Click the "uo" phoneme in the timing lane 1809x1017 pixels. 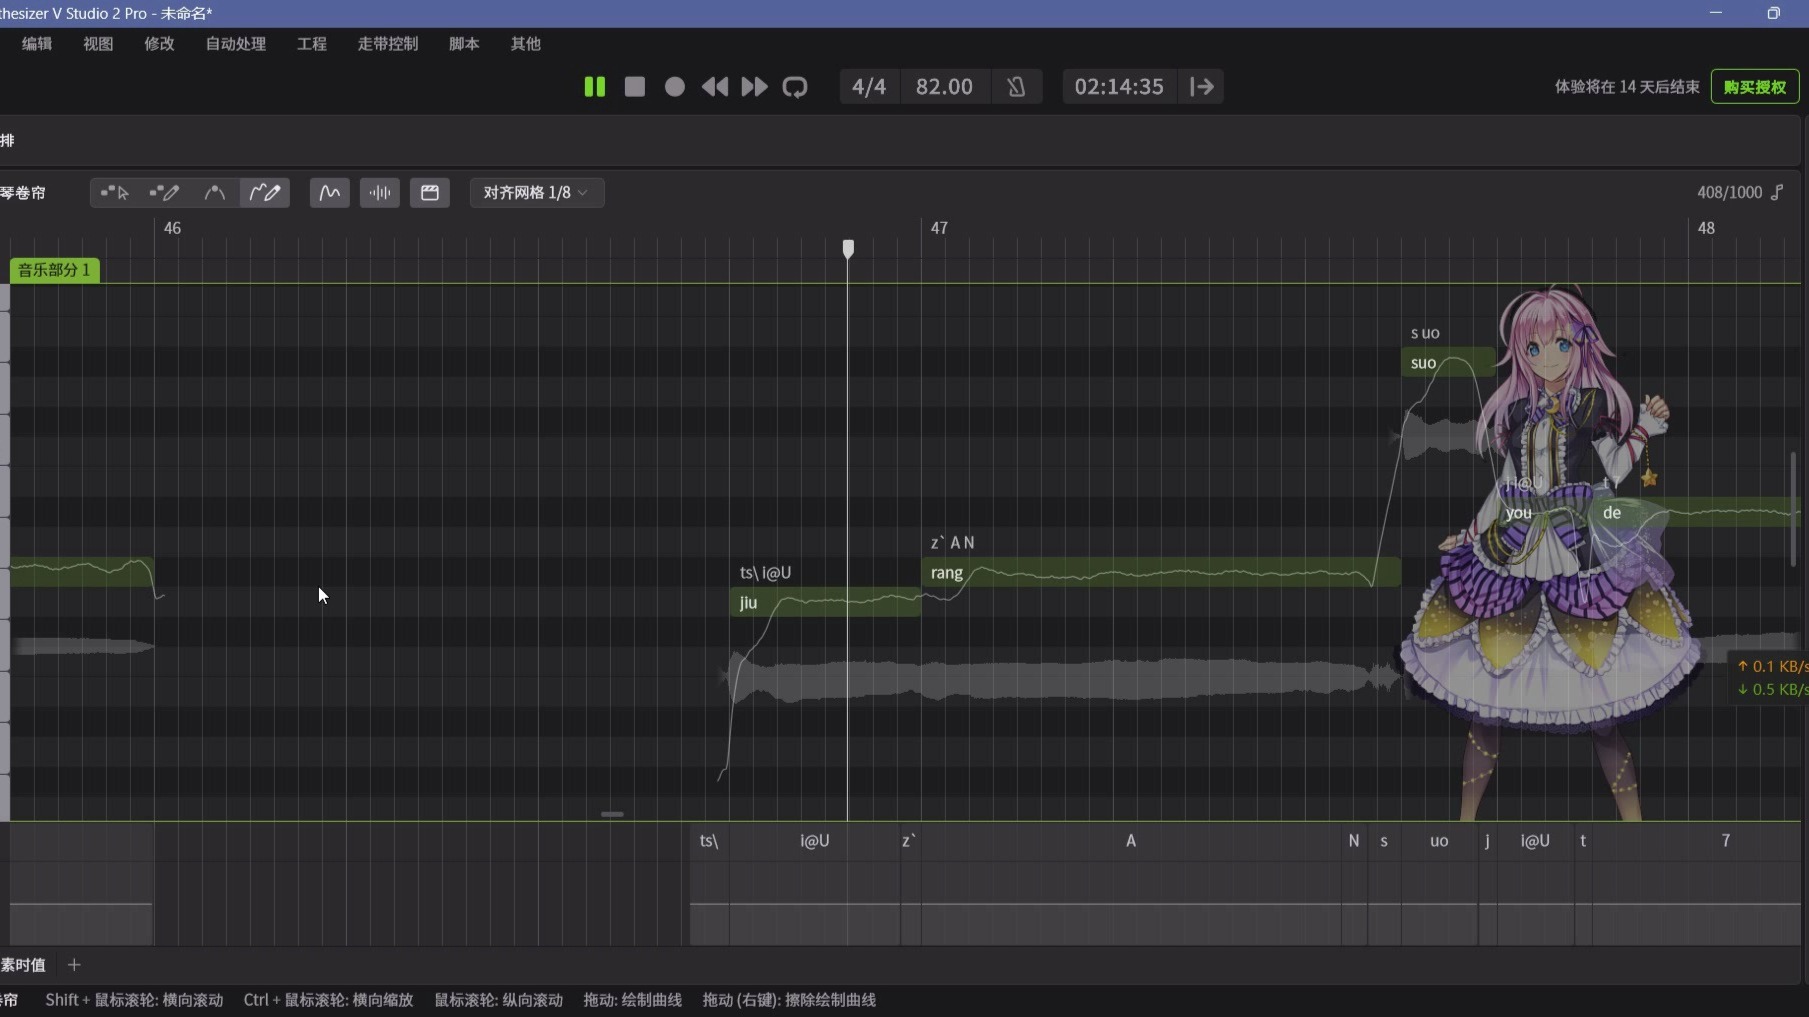pos(1439,841)
